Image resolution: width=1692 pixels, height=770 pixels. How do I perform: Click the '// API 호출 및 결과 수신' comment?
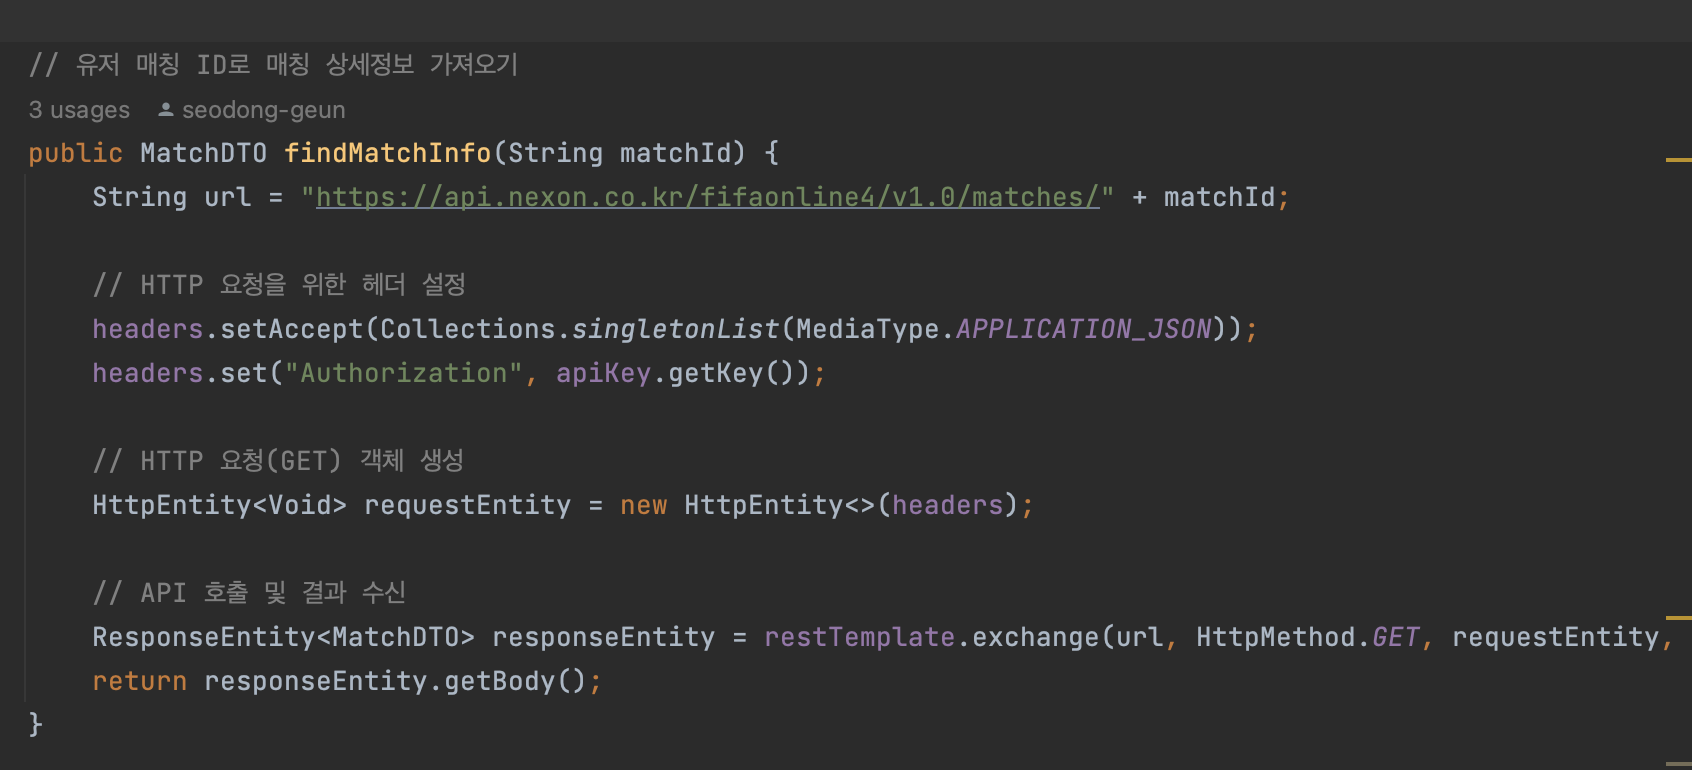point(249,593)
